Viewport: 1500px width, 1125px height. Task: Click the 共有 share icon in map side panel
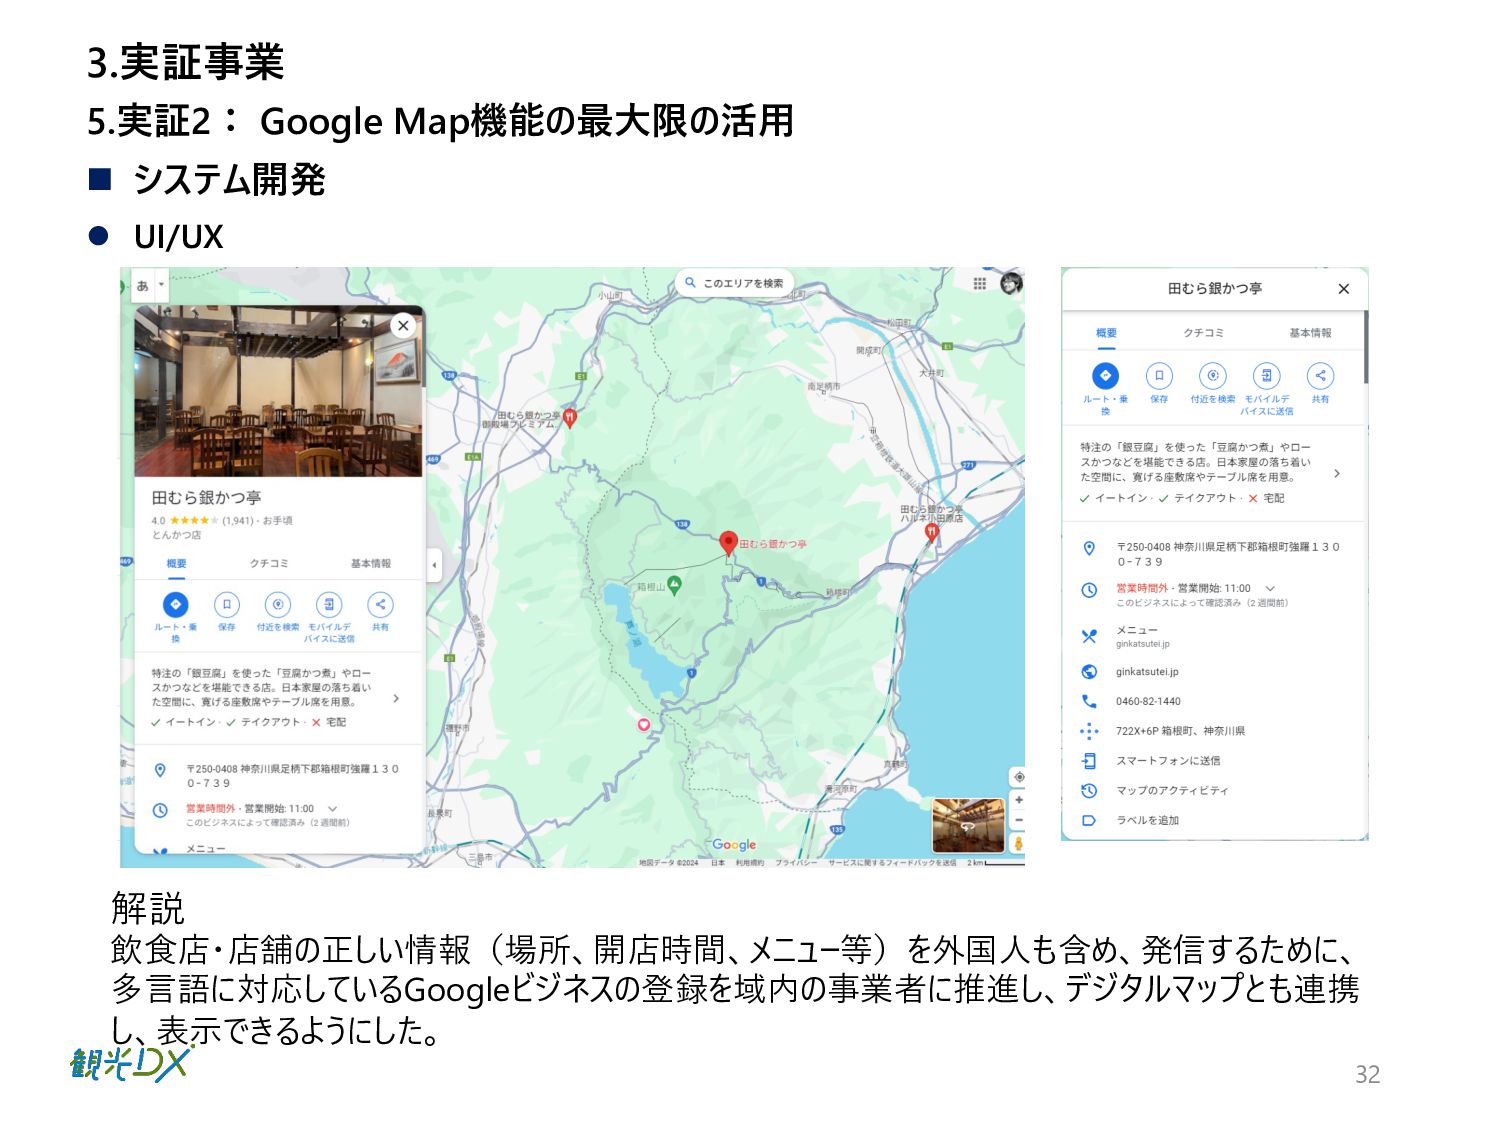pyautogui.click(x=380, y=604)
